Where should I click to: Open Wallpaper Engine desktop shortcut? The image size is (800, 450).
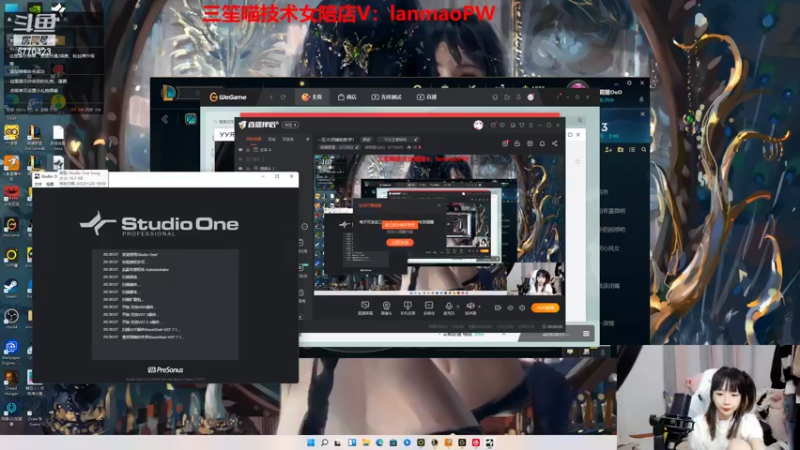[11, 352]
